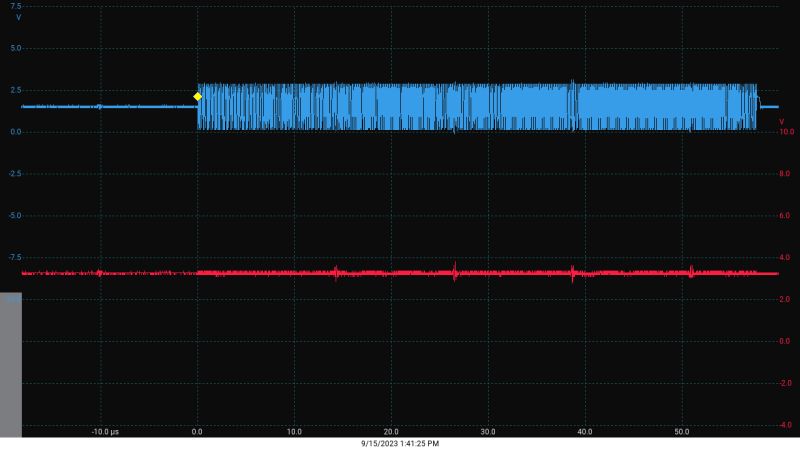Click the blue axis -2.5 value

point(15,174)
